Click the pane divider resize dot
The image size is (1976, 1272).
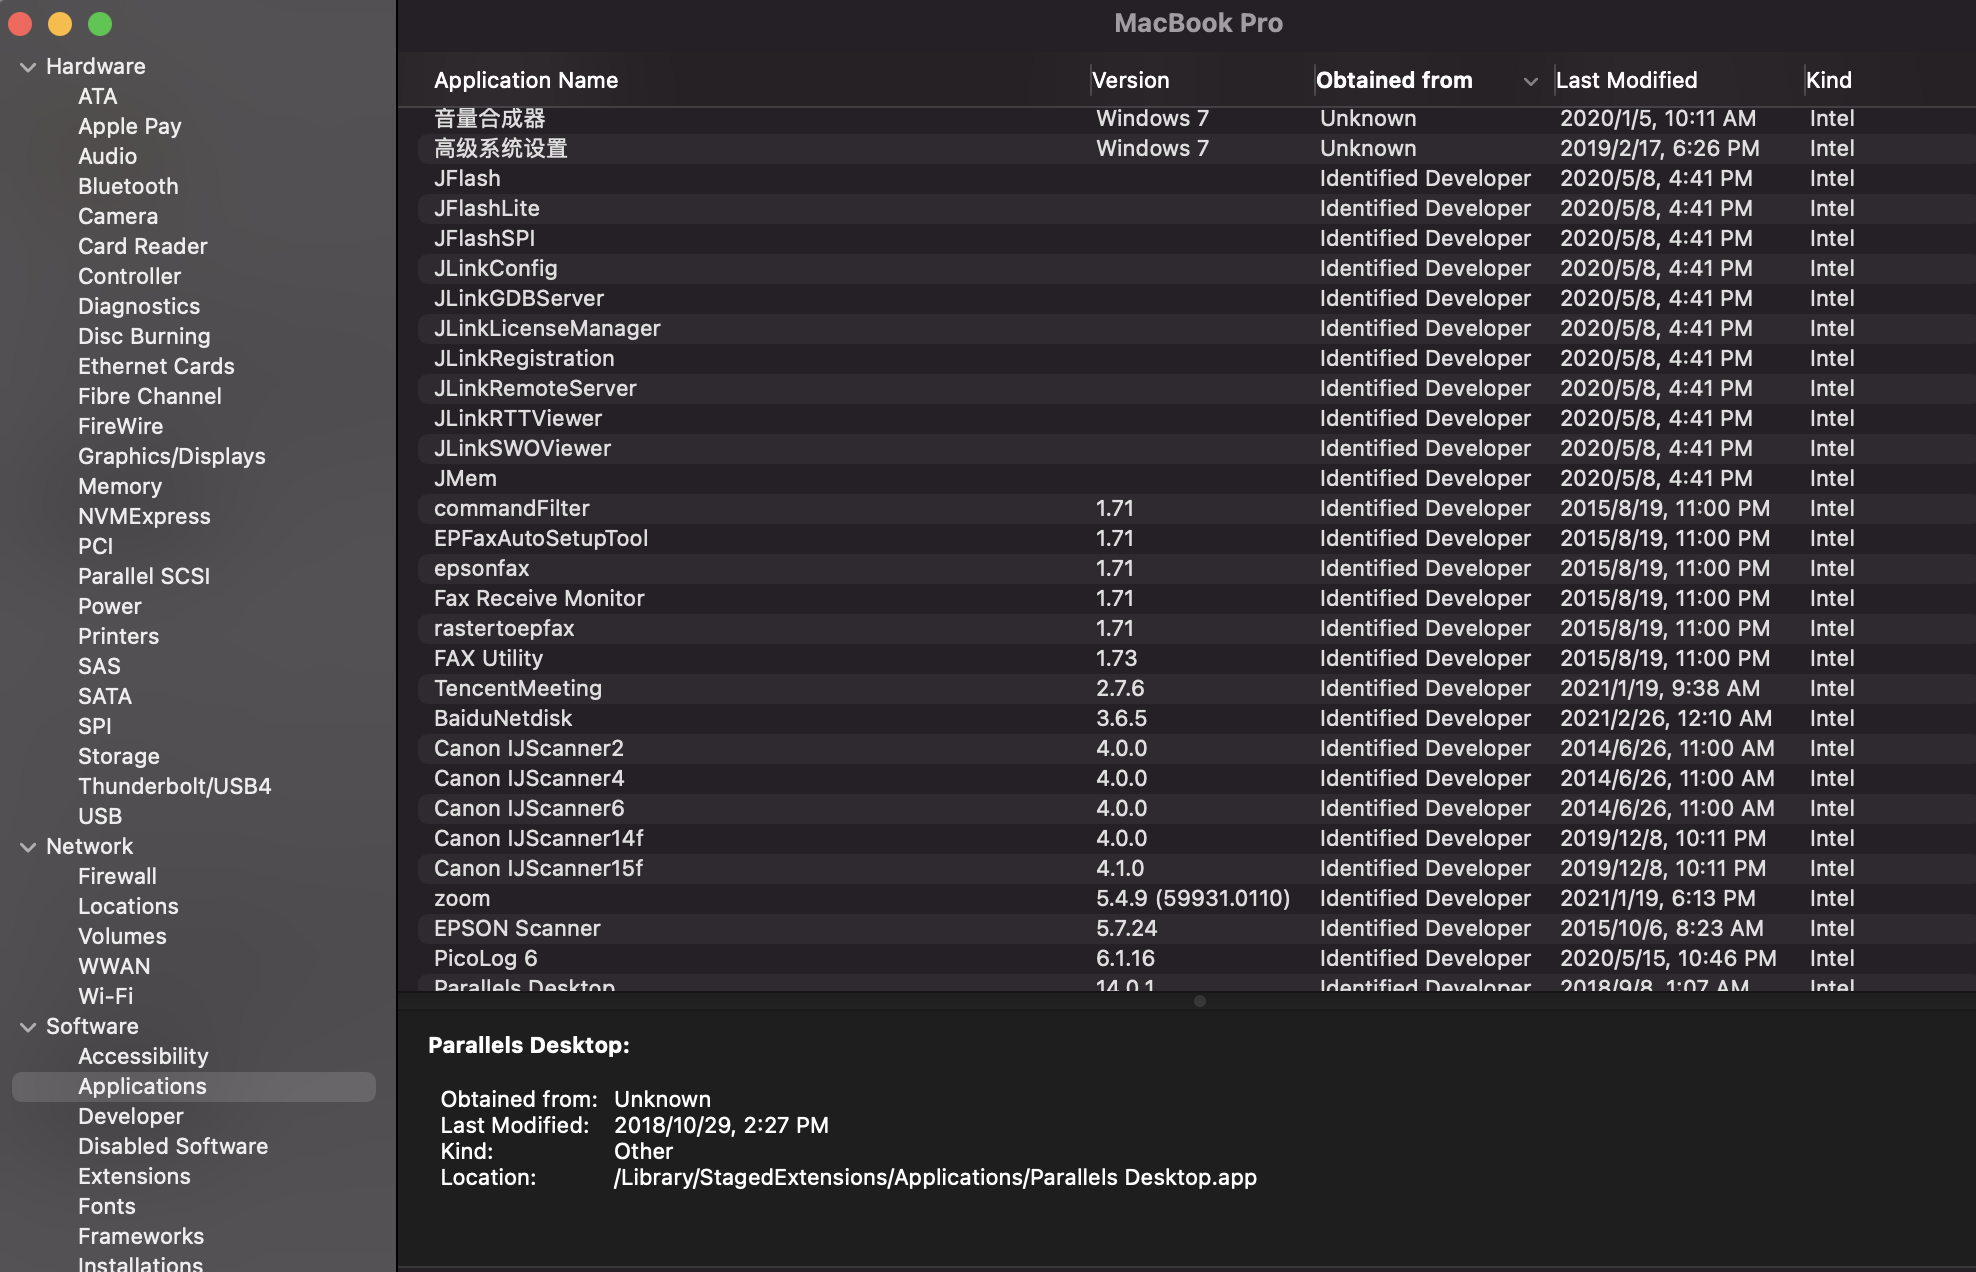point(1199,1001)
